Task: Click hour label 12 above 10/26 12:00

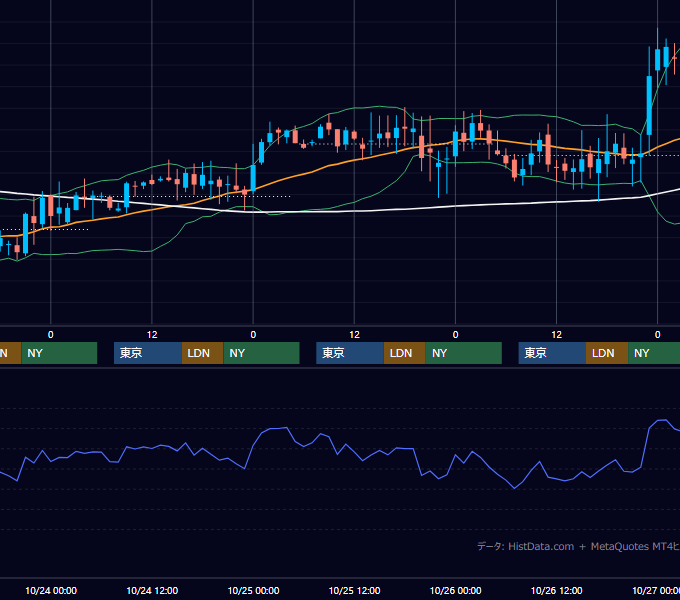Action: tap(556, 335)
